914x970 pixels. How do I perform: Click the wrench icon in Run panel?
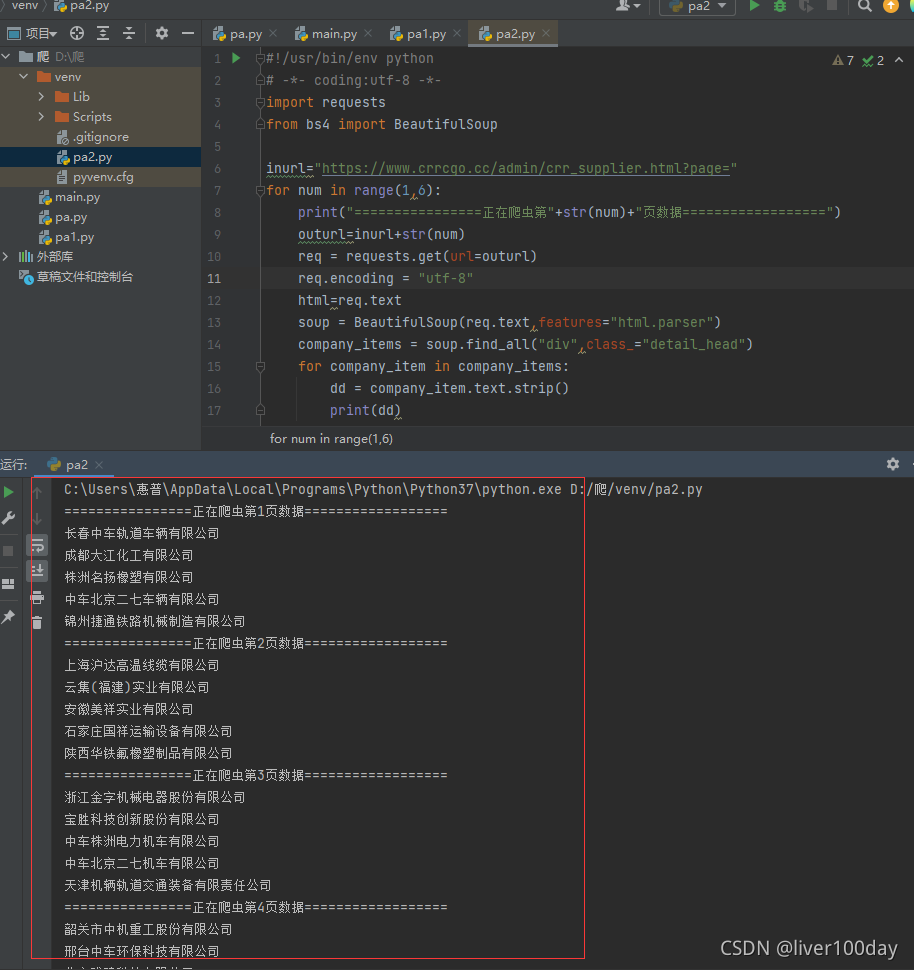[9, 518]
